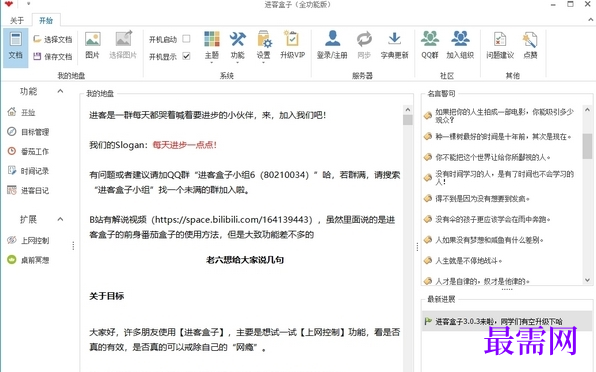The width and height of the screenshot is (596, 372).
Task: Select the 开始 ribbon tab
Action: [x=46, y=21]
